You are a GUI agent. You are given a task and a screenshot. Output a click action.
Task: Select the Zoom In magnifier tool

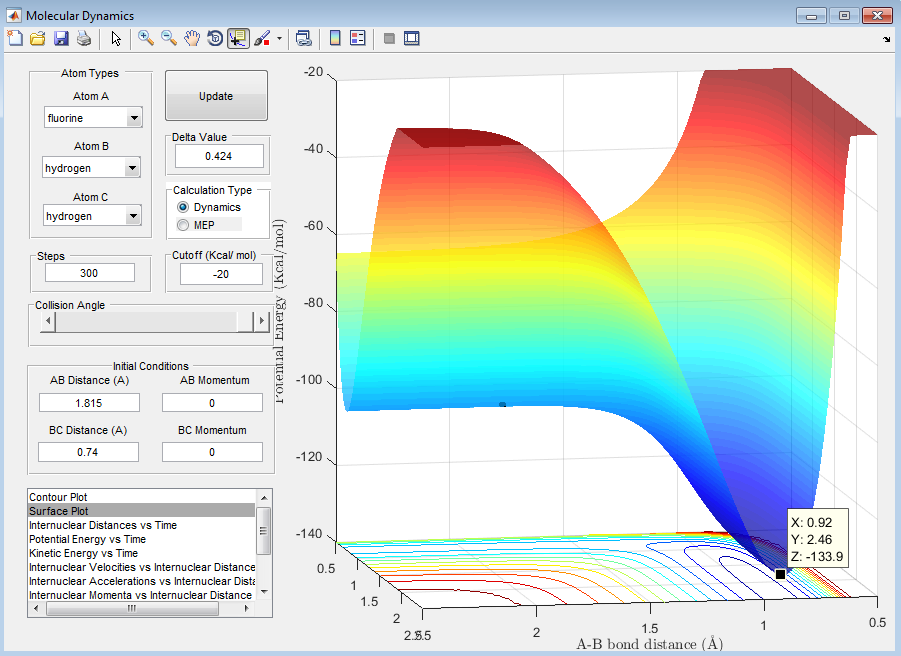coord(146,39)
